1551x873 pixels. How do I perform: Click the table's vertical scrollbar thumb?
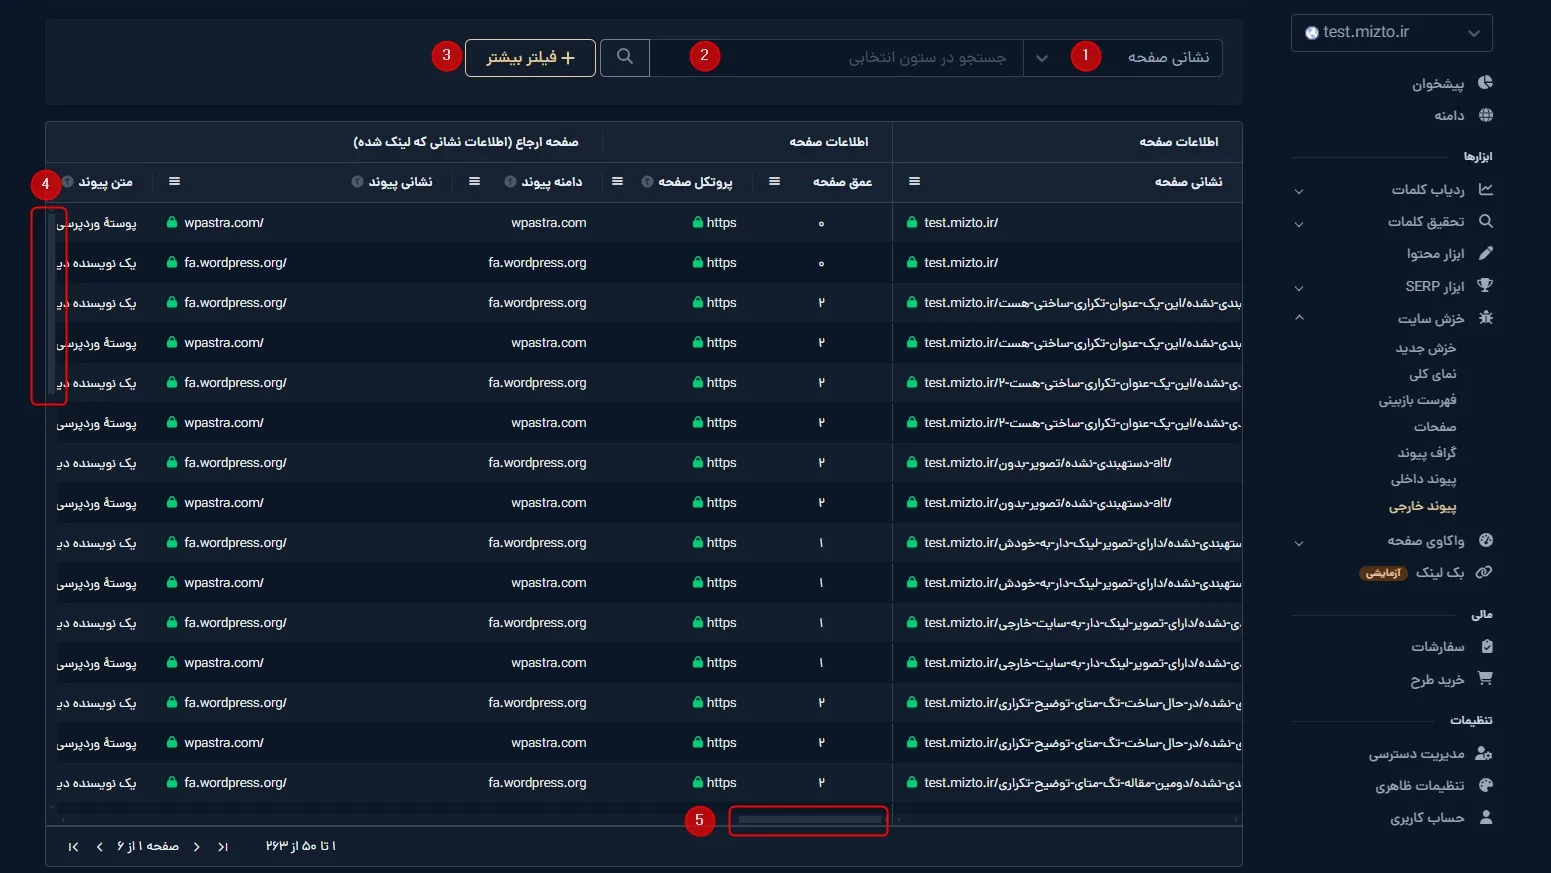(51, 303)
